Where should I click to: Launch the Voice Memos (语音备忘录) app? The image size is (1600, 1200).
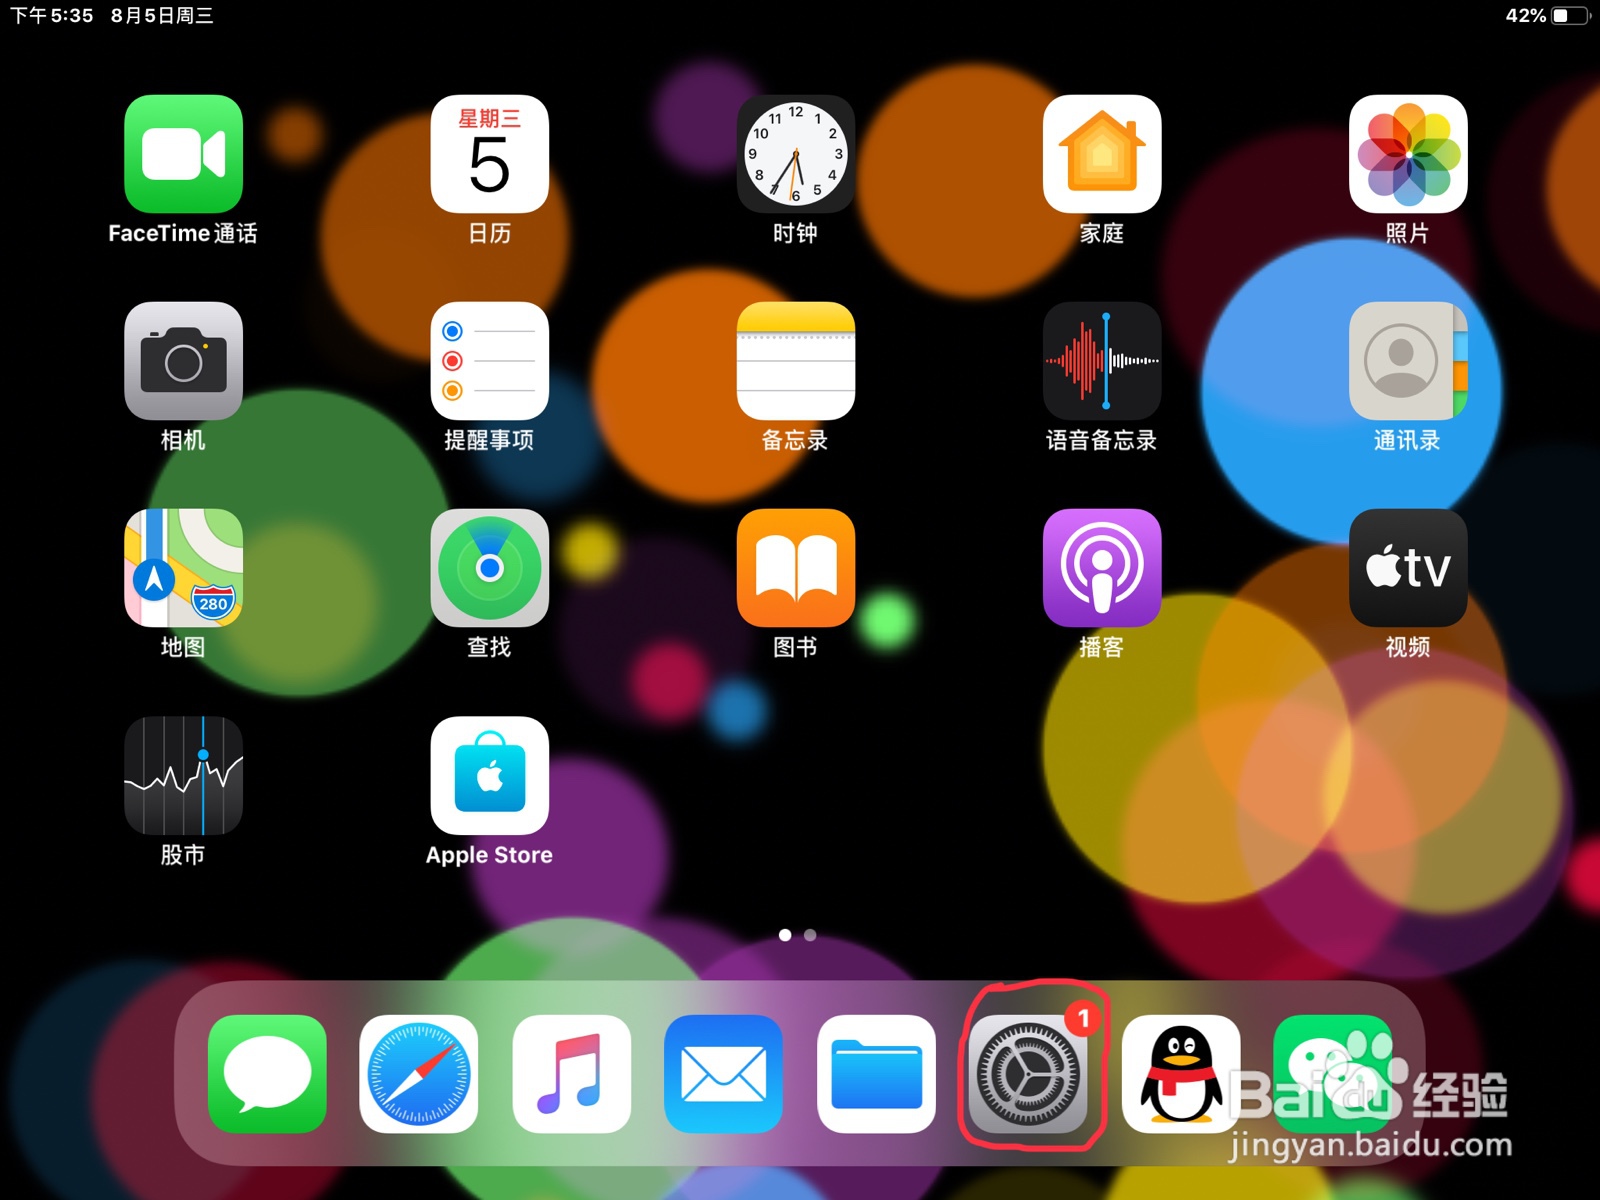(1101, 361)
